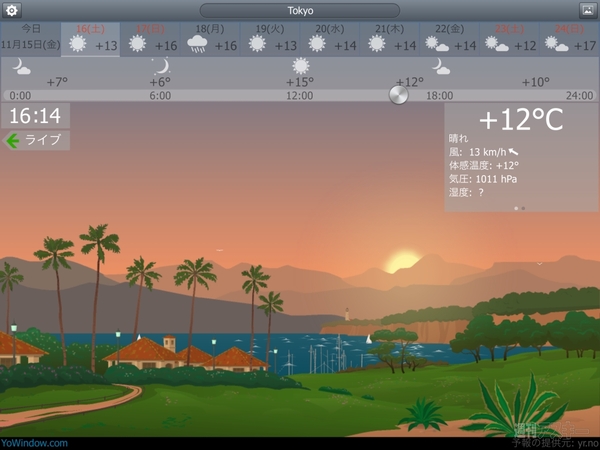Select the 22(金) forecast day tab
Screen dimensions: 600x450
click(449, 39)
